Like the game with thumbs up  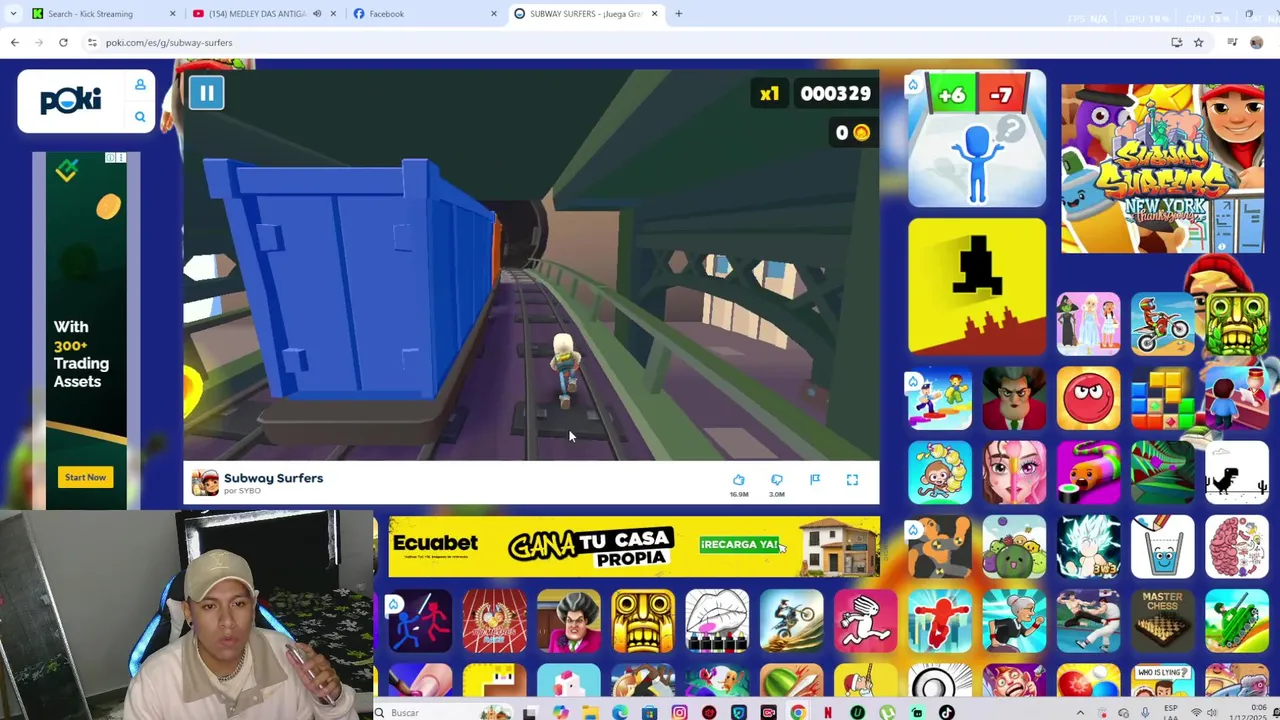click(739, 481)
